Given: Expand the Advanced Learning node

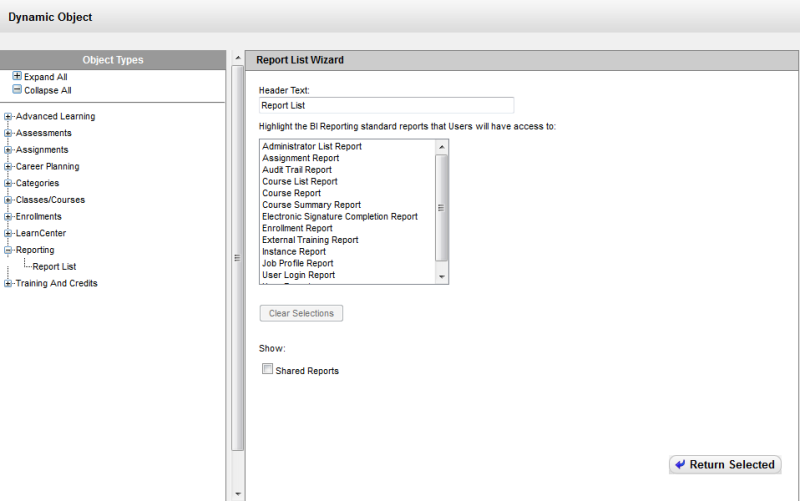Looking at the screenshot, I should 8,116.
